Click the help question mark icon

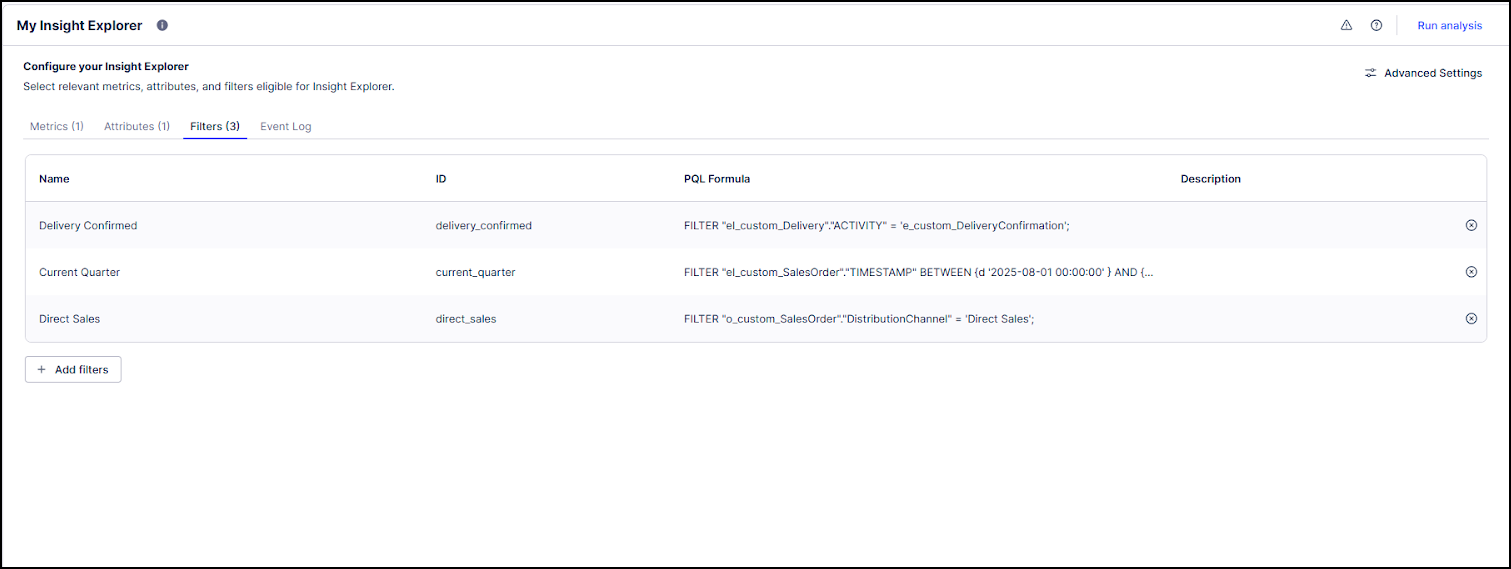tap(1376, 25)
